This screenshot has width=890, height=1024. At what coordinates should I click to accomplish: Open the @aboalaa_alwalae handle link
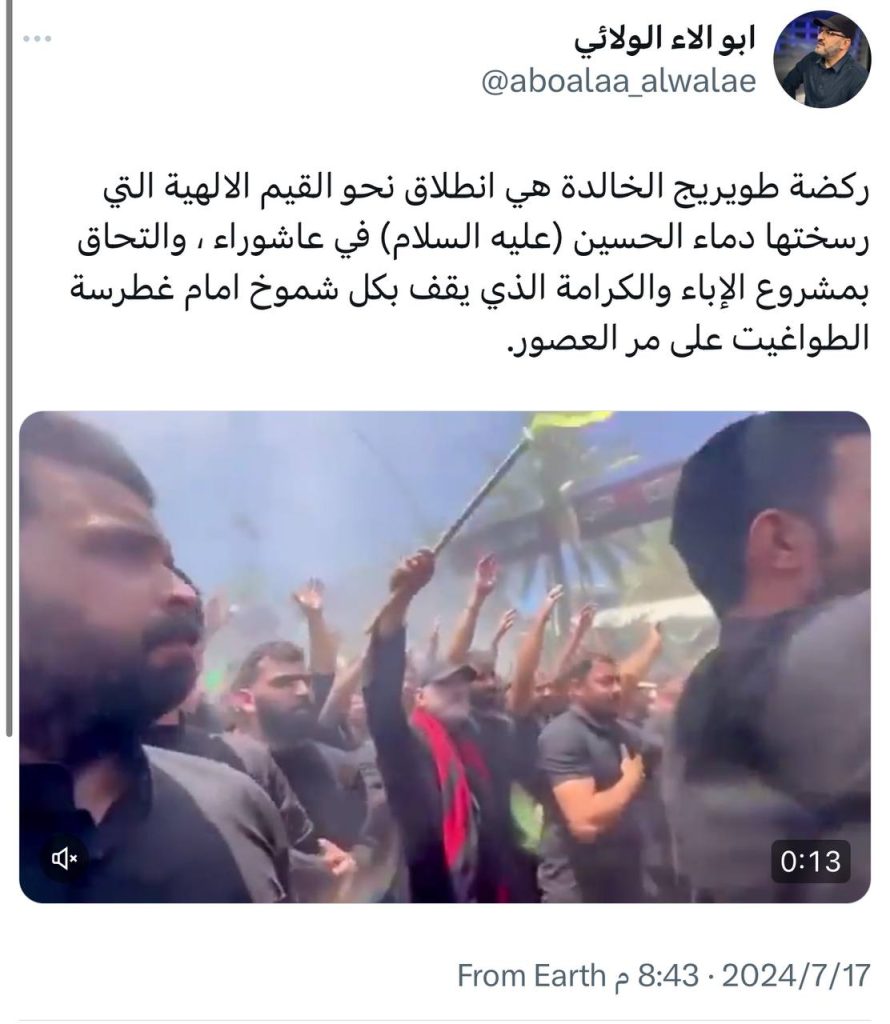(x=618, y=82)
